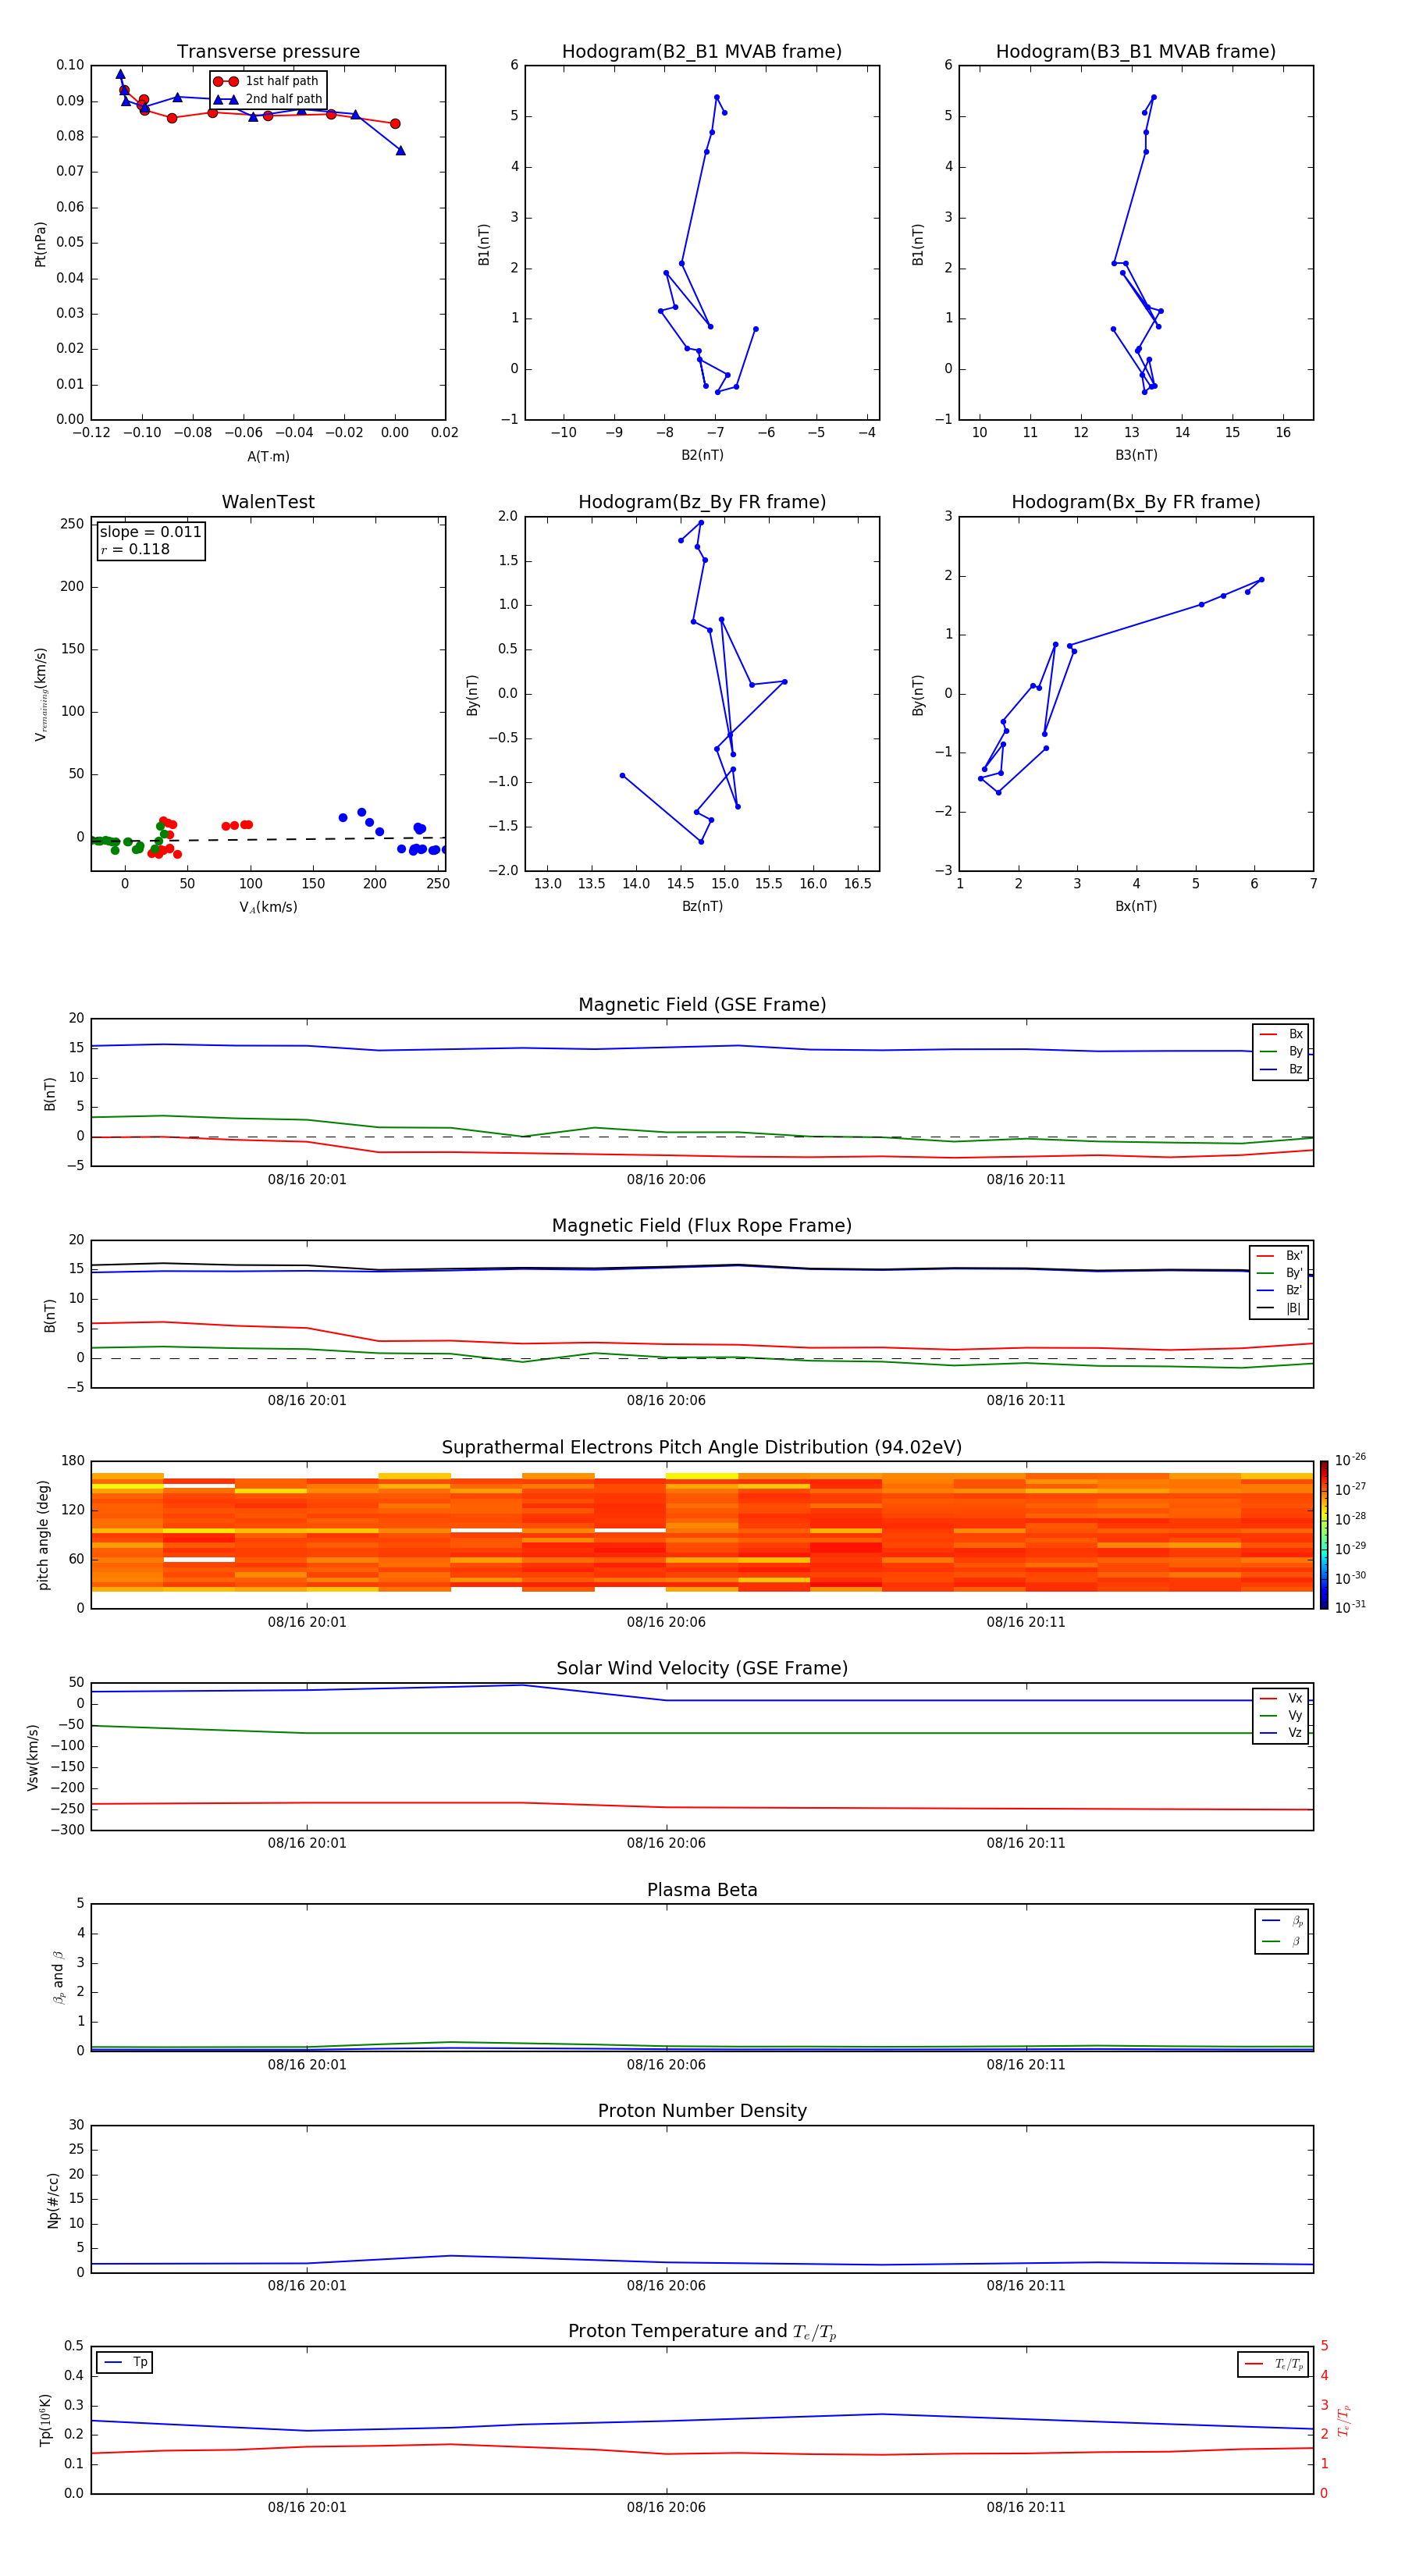Image resolution: width=1405 pixels, height=2576 pixels.
Task: Click the 'B3(nT)' x-axis label
Action: (x=1136, y=455)
